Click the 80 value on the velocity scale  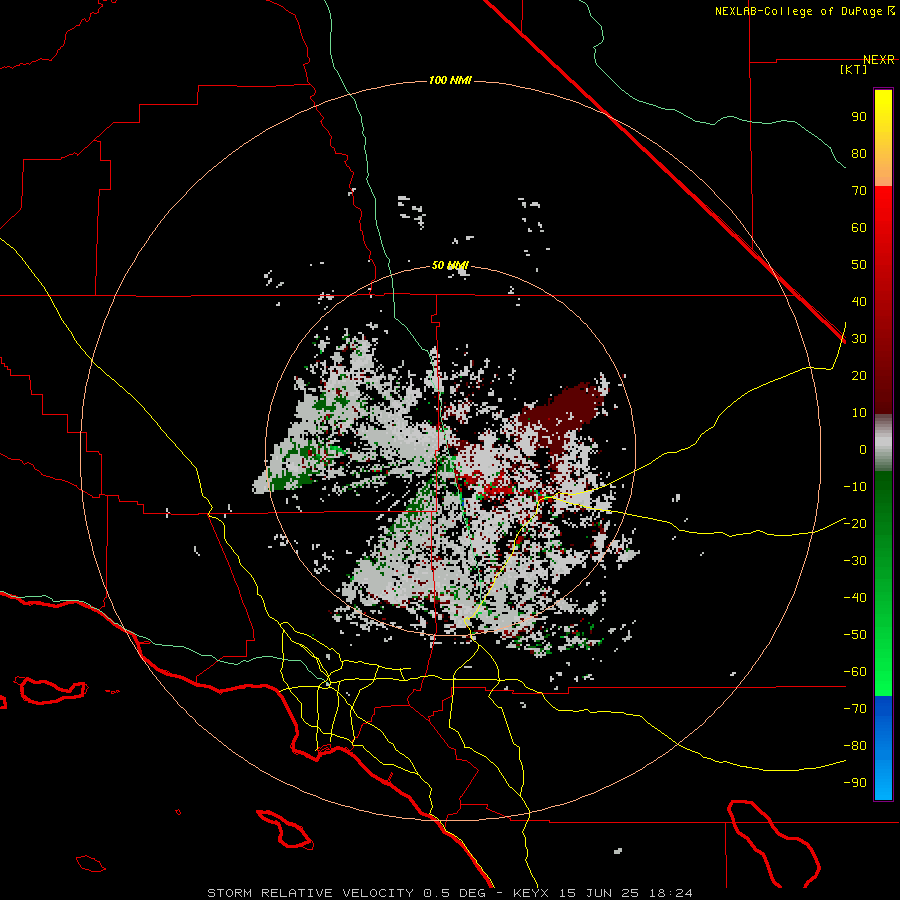click(859, 153)
